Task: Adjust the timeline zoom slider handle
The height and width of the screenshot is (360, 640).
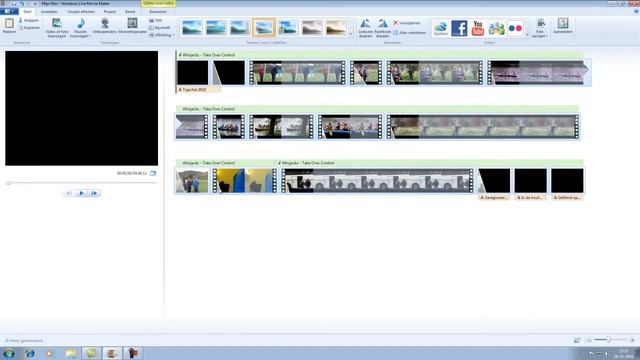Action: [x=609, y=340]
